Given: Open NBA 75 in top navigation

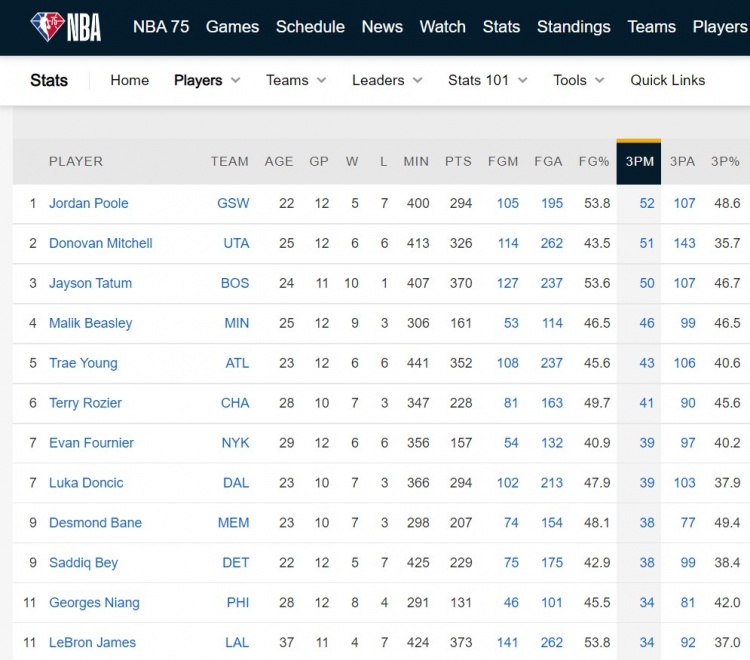Looking at the screenshot, I should point(161,27).
